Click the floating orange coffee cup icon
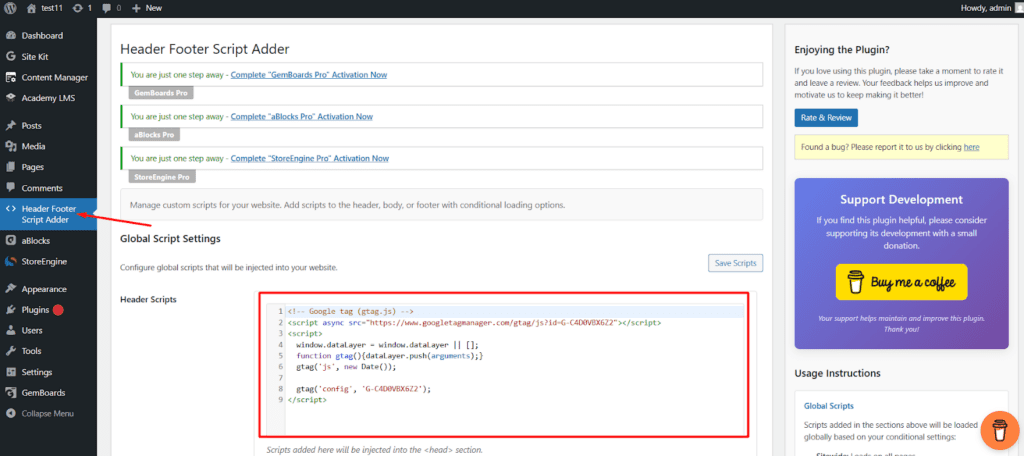 coord(999,431)
